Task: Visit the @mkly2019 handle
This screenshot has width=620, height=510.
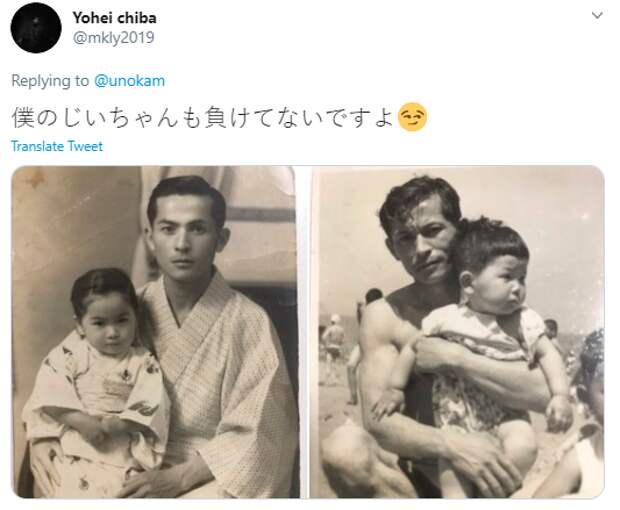Action: point(113,38)
